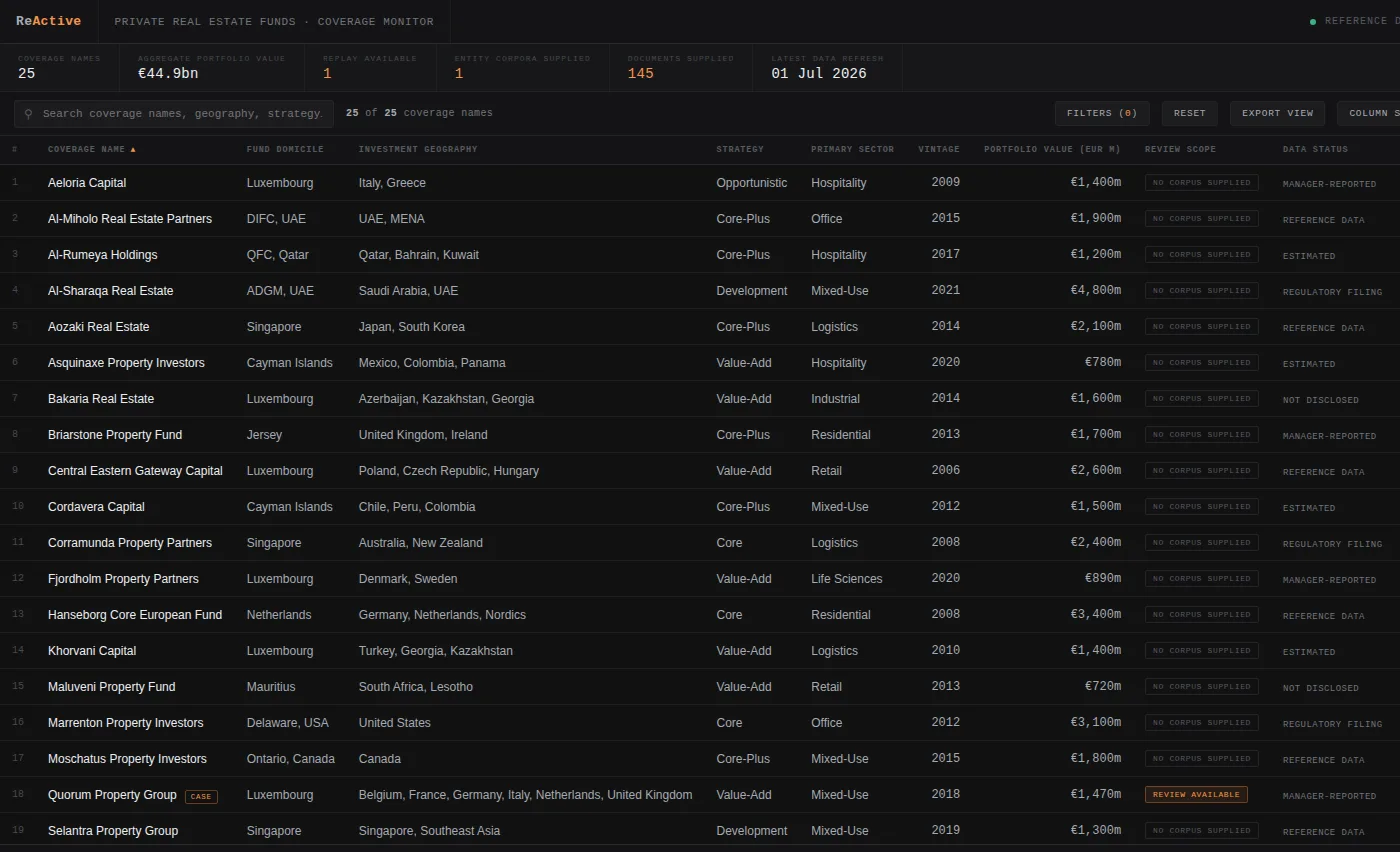This screenshot has width=1400, height=852.
Task: Click €4,800m value for Al-Sharaqa
Action: [1095, 291]
